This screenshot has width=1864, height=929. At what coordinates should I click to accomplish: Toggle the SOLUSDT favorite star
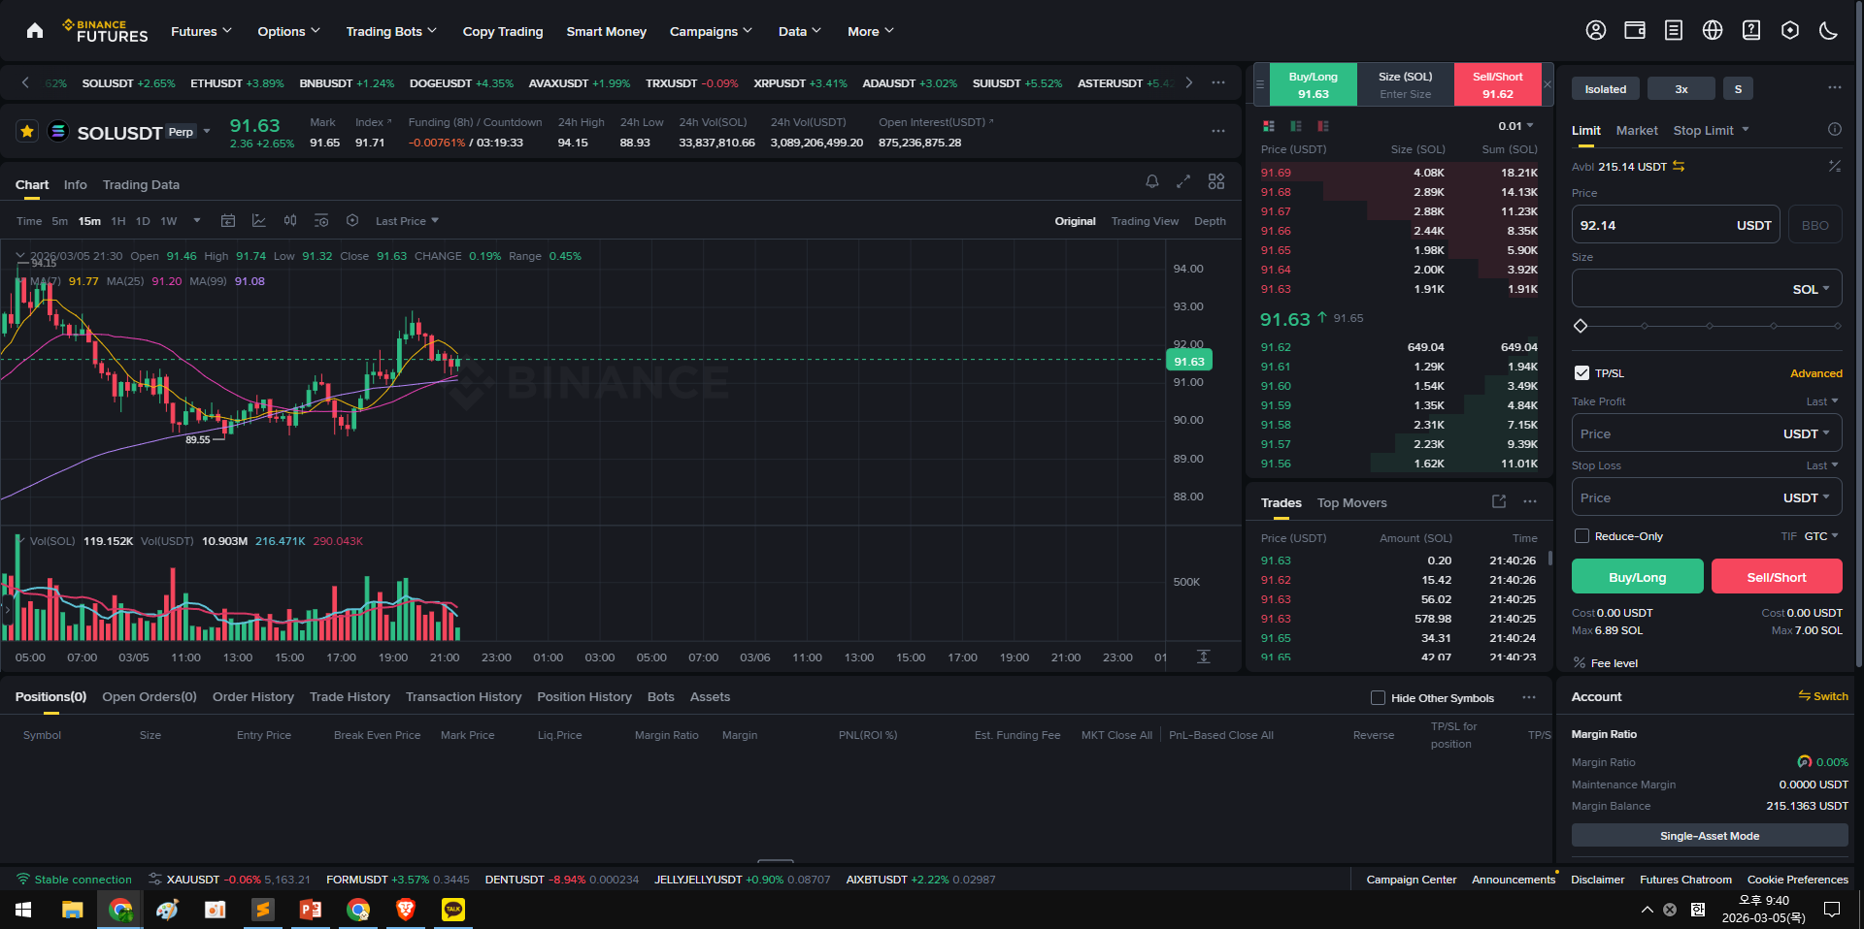click(27, 131)
